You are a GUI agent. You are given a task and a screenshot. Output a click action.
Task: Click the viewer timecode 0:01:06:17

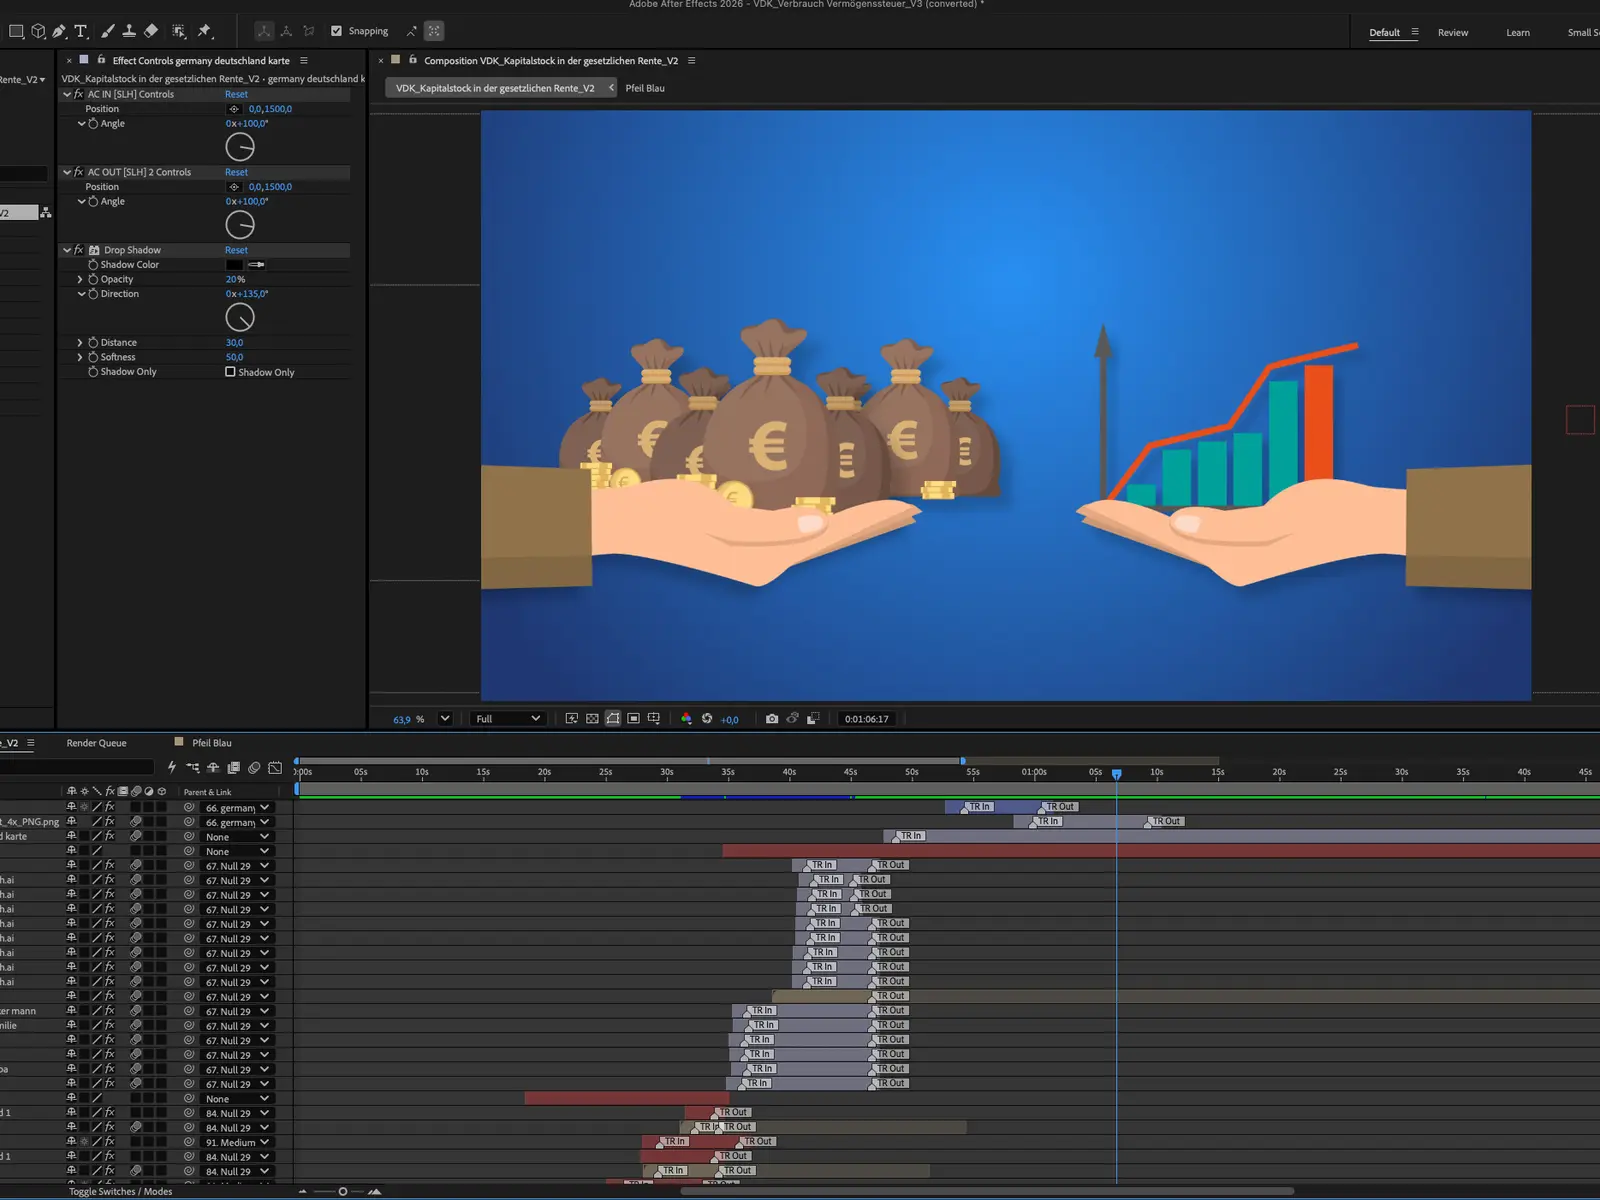click(x=866, y=719)
